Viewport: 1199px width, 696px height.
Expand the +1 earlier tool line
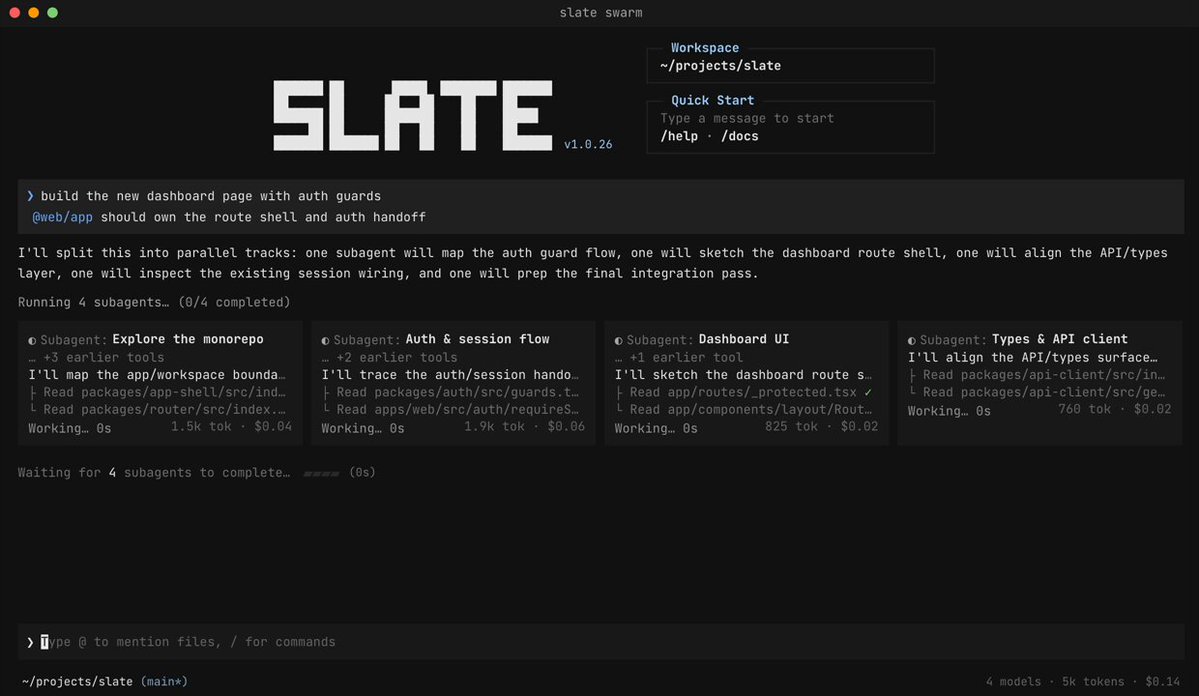coord(678,357)
